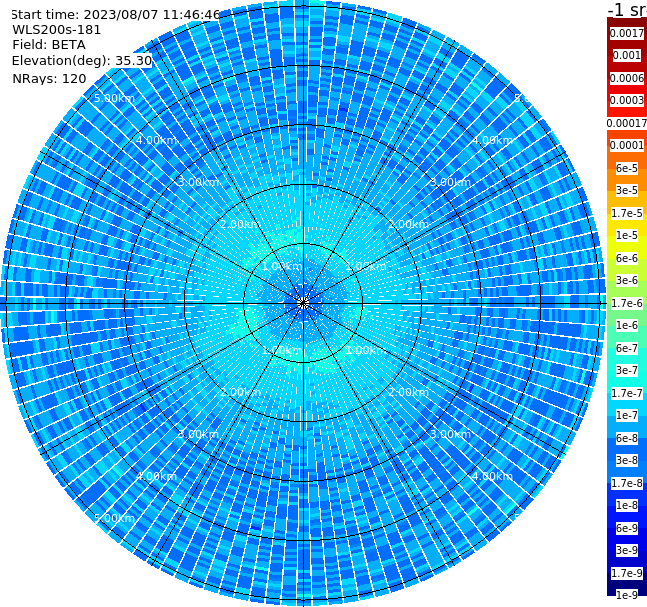
Task: Click the '1.7e-7' colorbar tick label
Action: (x=627, y=393)
